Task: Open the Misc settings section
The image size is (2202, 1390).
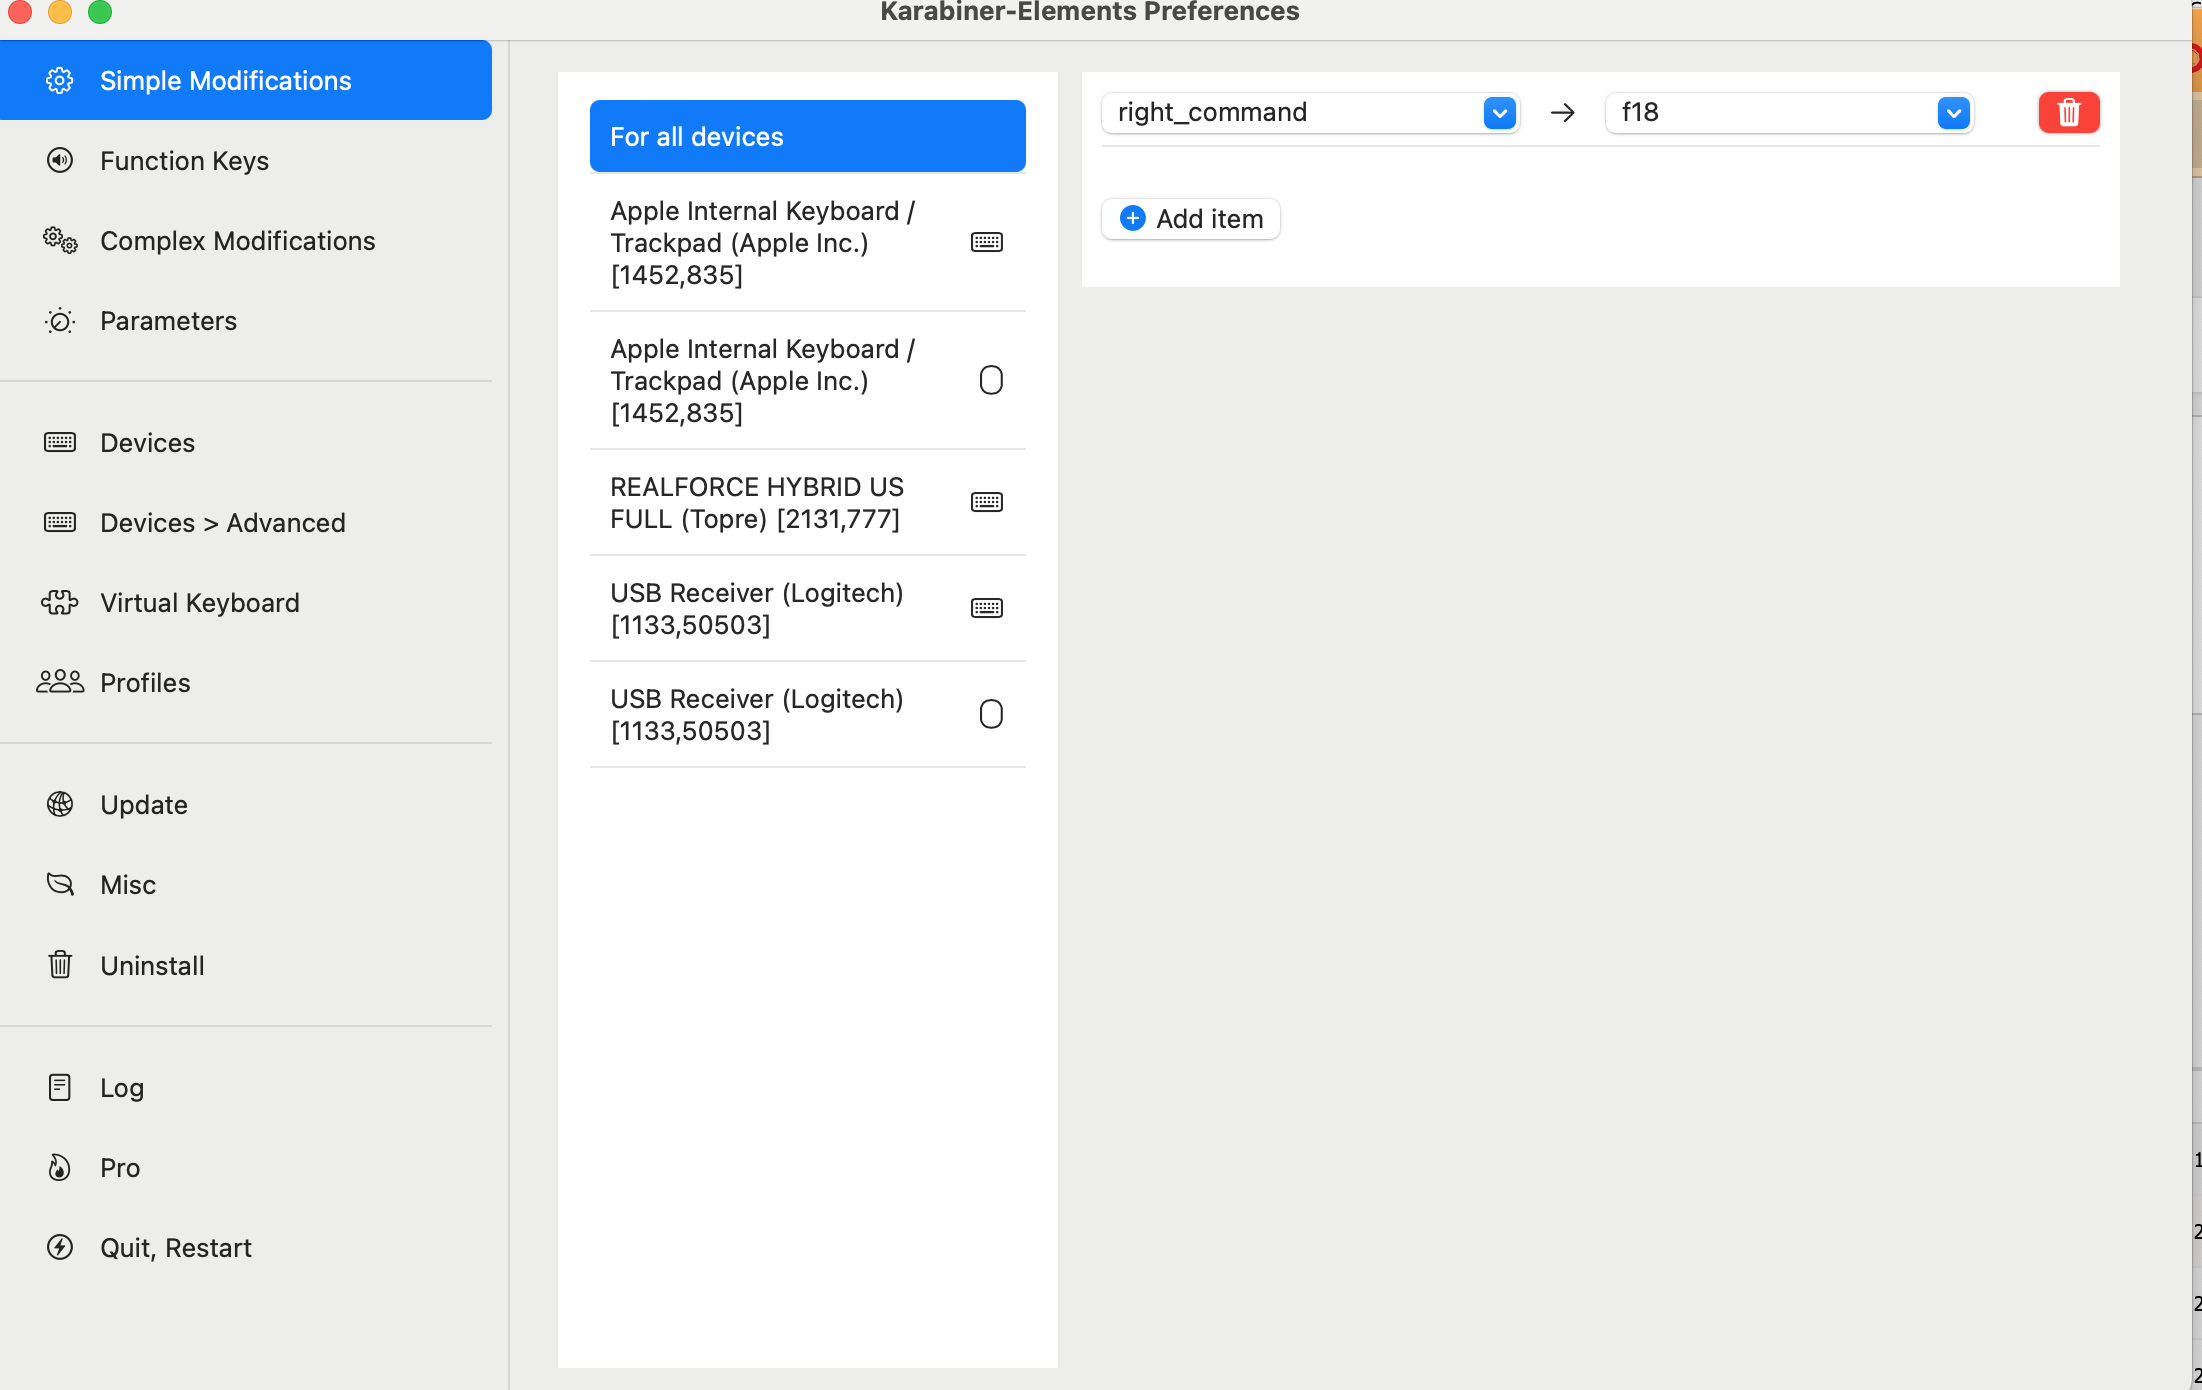Action: (x=127, y=885)
